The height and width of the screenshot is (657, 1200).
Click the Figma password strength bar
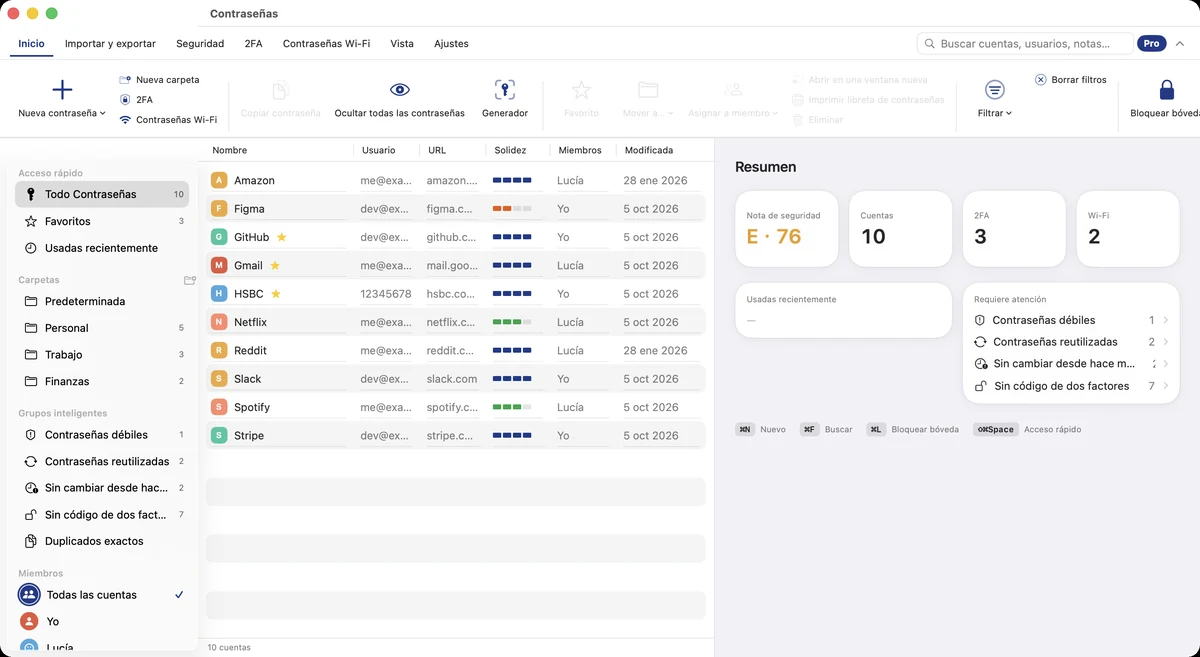512,209
